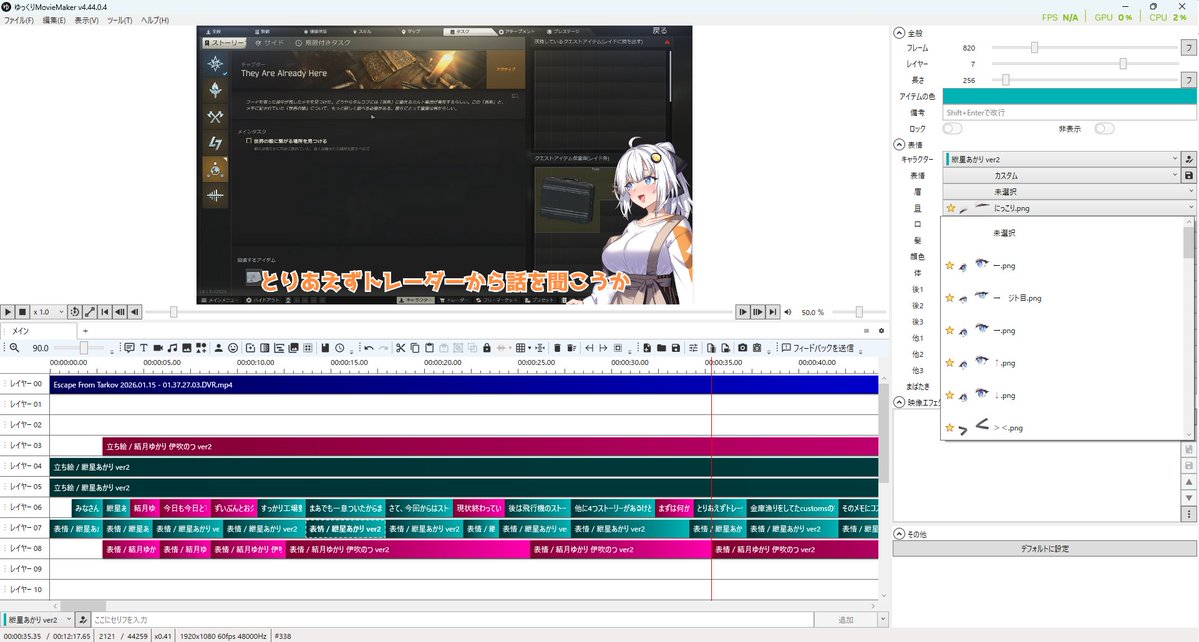Cut the selected item with the scissors icon

pos(400,348)
